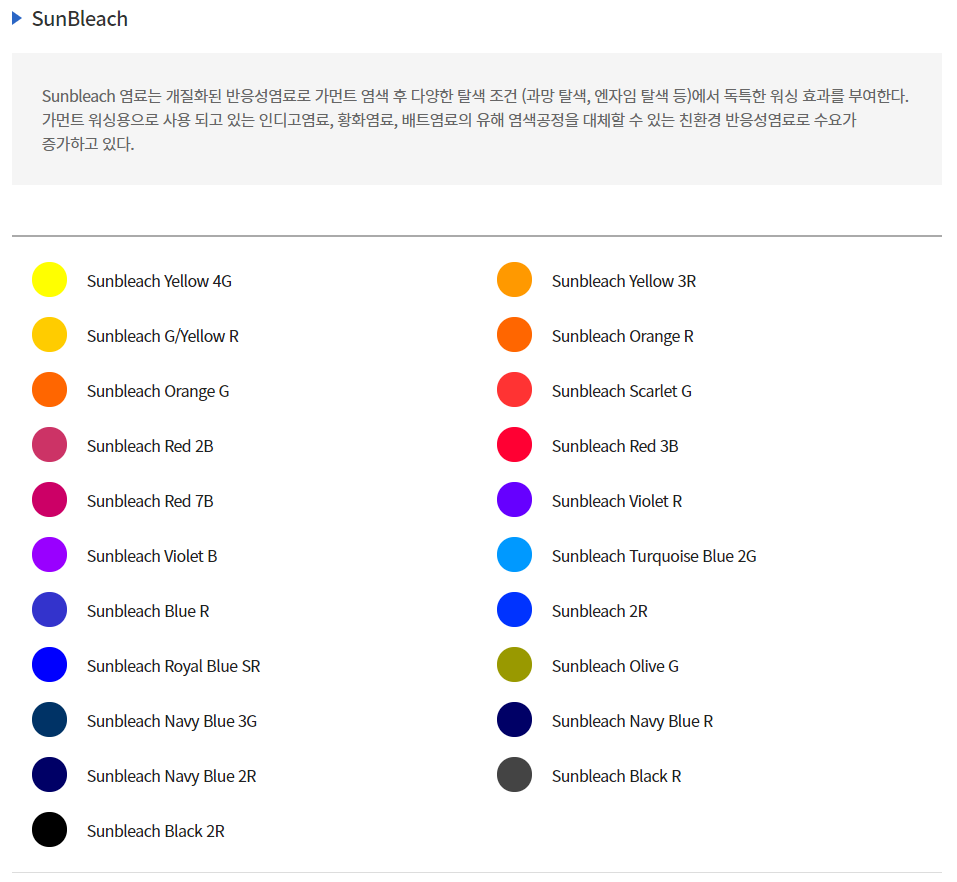The height and width of the screenshot is (882, 957).
Task: Select the 'Sunbleach Violet B' text
Action: (152, 556)
